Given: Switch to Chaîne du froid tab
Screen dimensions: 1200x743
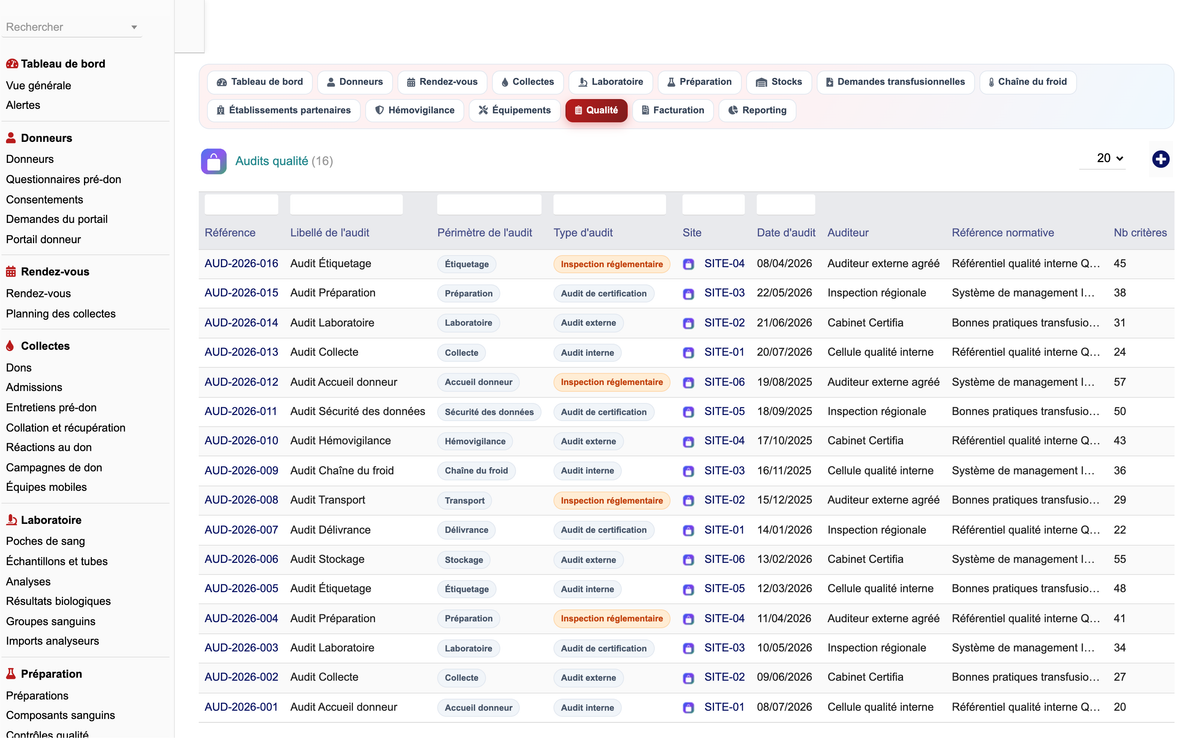Looking at the screenshot, I should tap(1027, 82).
